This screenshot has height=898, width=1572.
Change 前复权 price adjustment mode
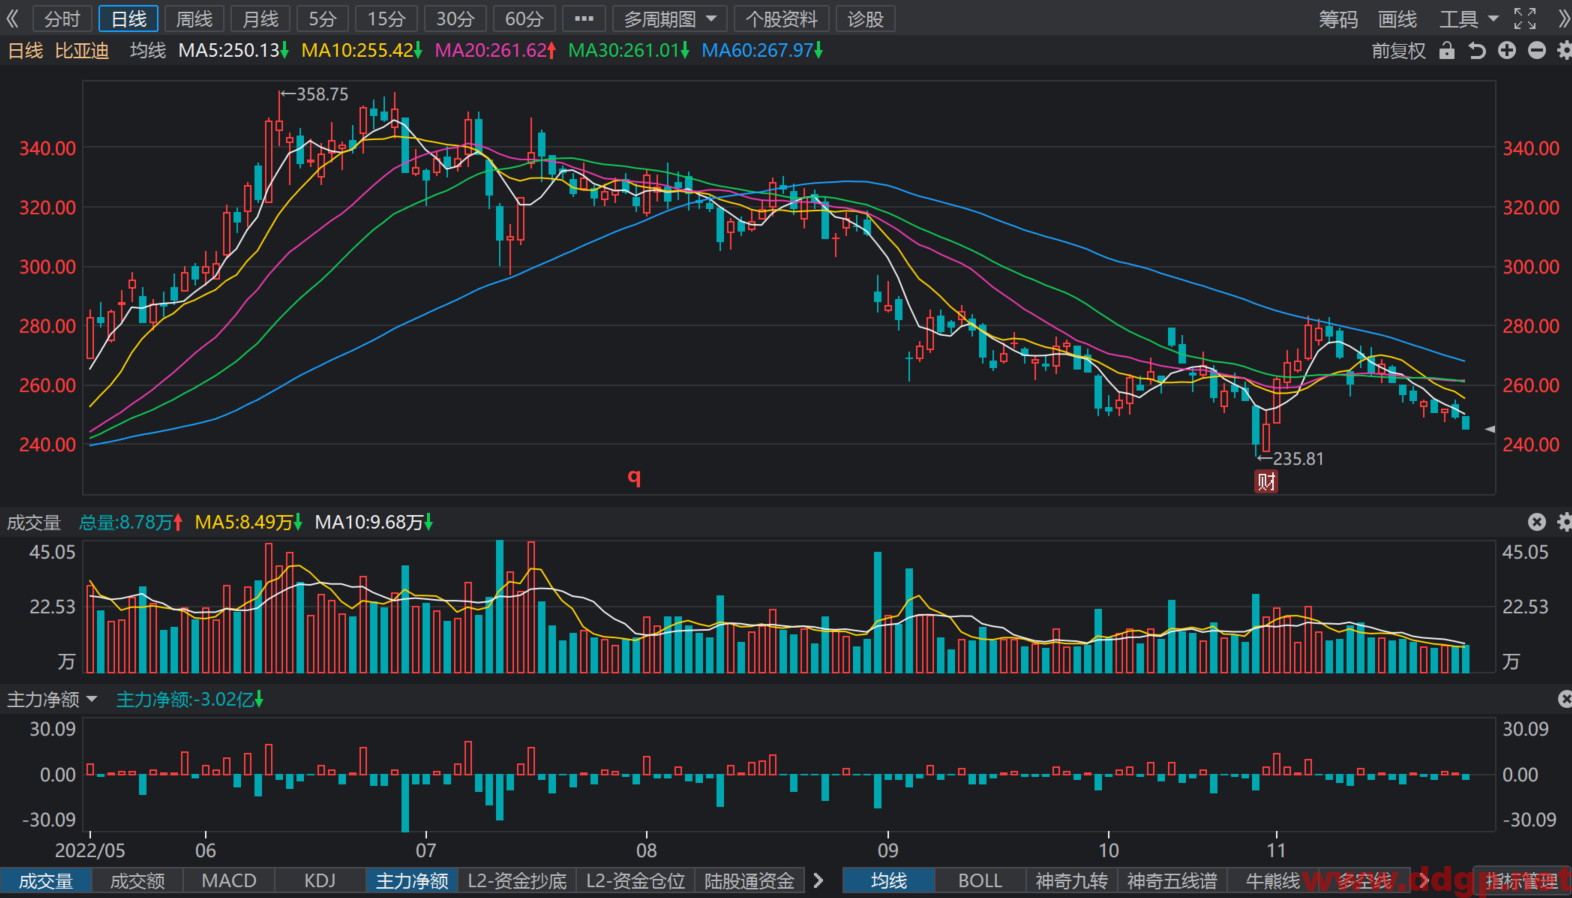pos(1398,50)
